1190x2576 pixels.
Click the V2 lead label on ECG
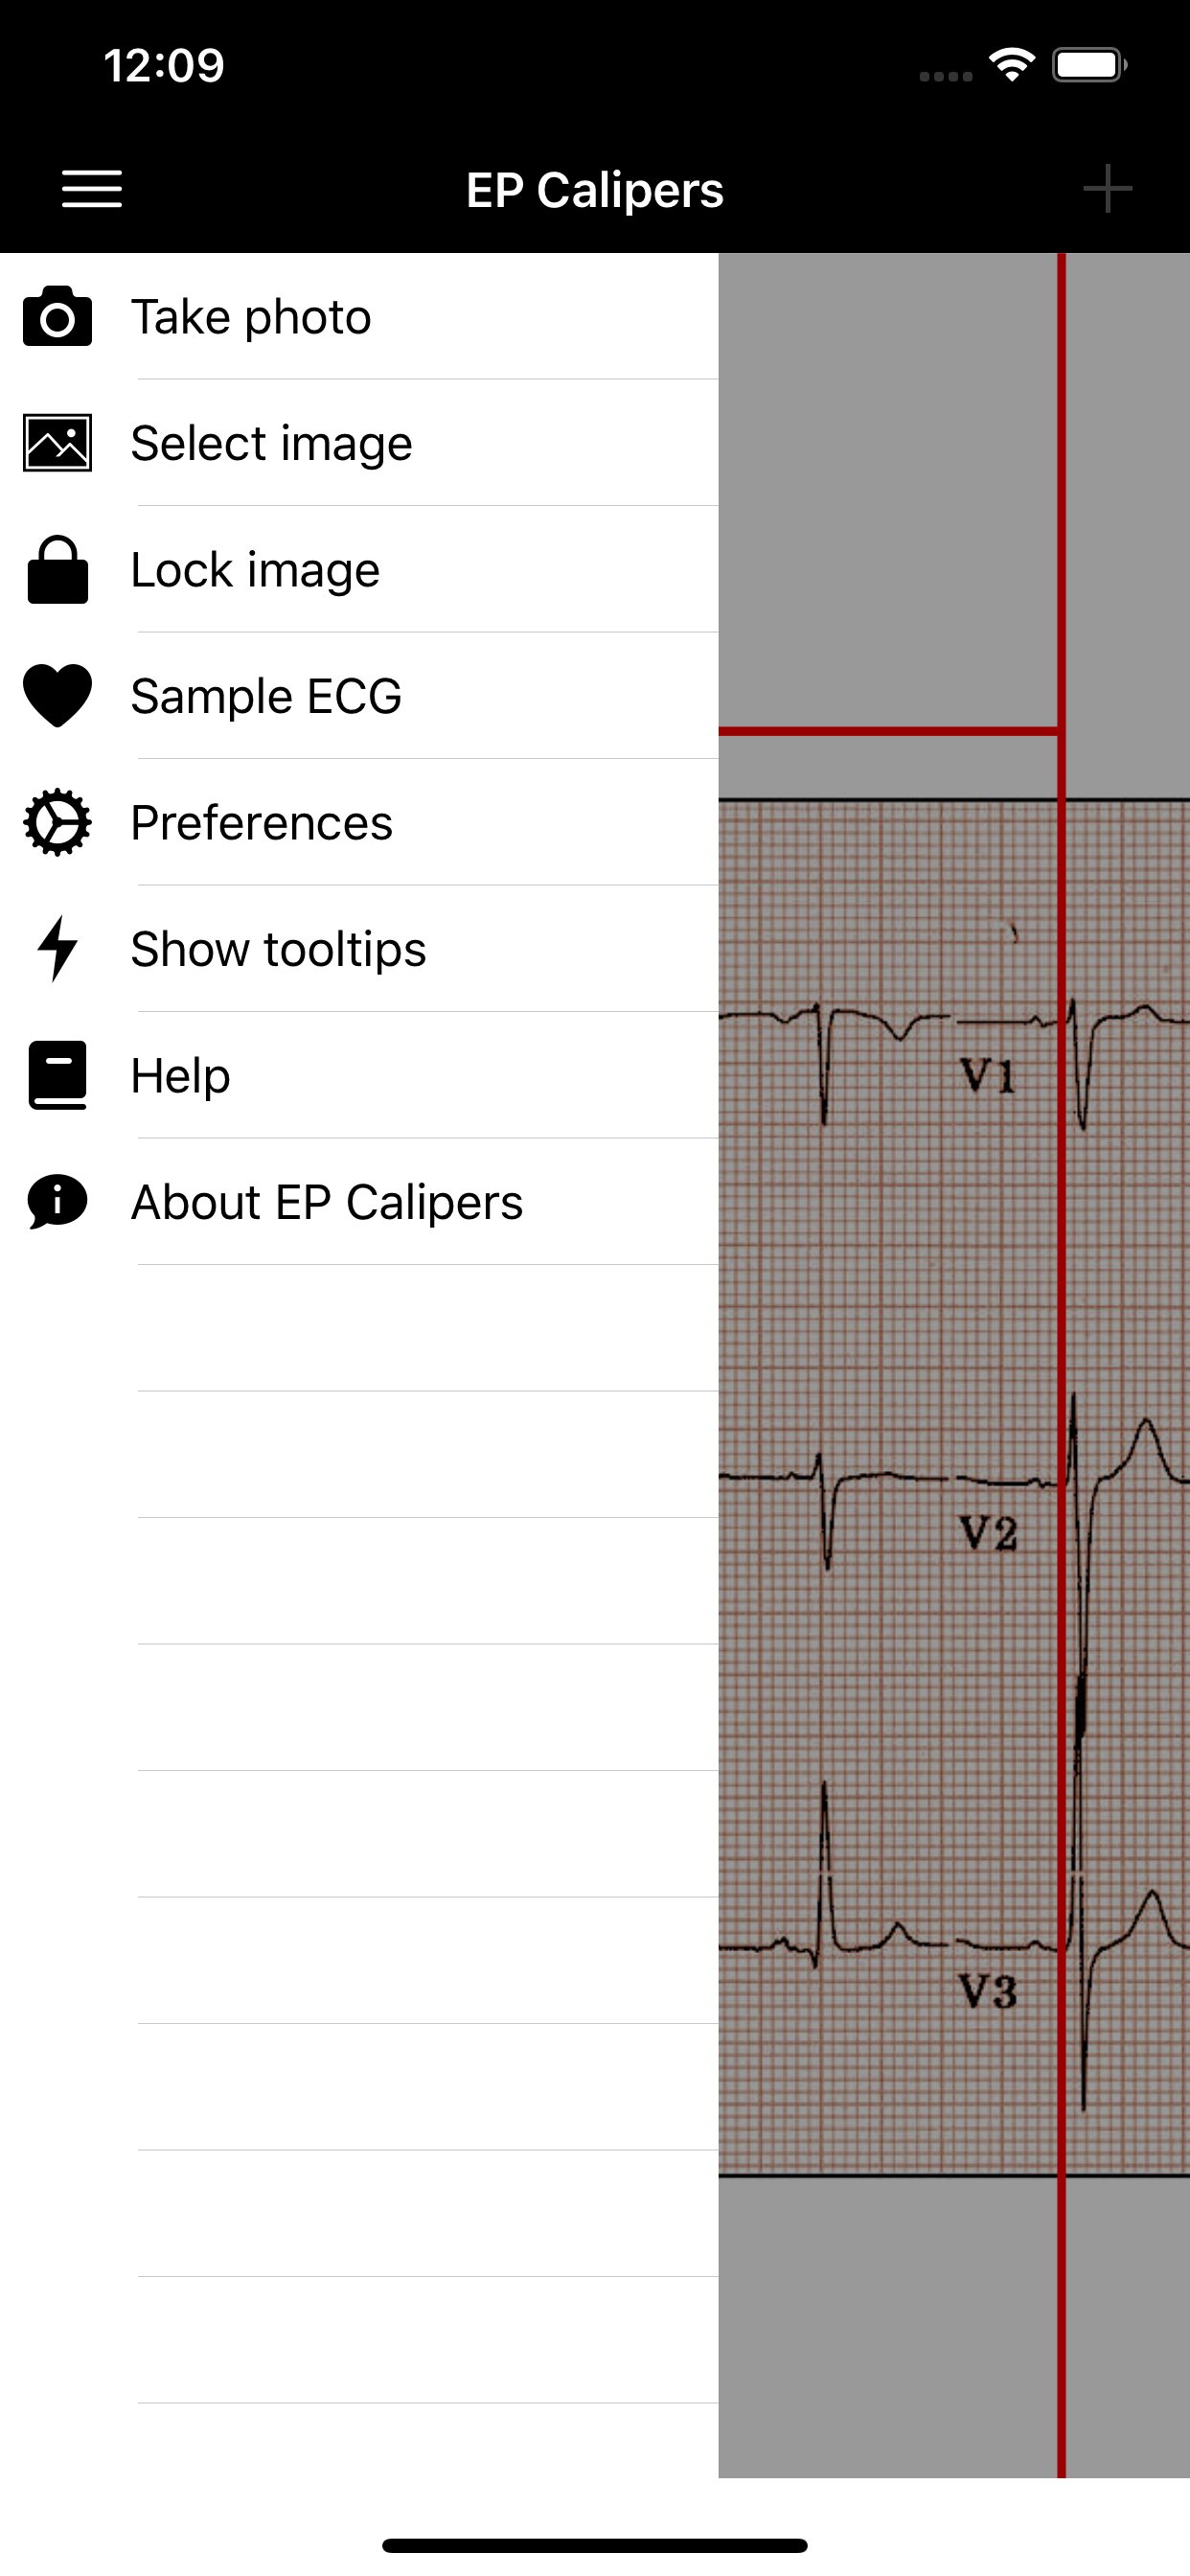(x=988, y=1532)
